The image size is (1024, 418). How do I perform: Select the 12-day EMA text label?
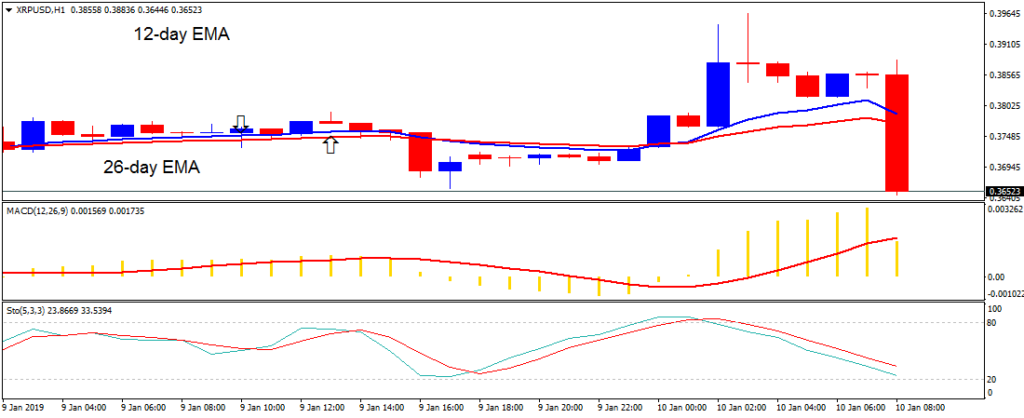click(183, 34)
